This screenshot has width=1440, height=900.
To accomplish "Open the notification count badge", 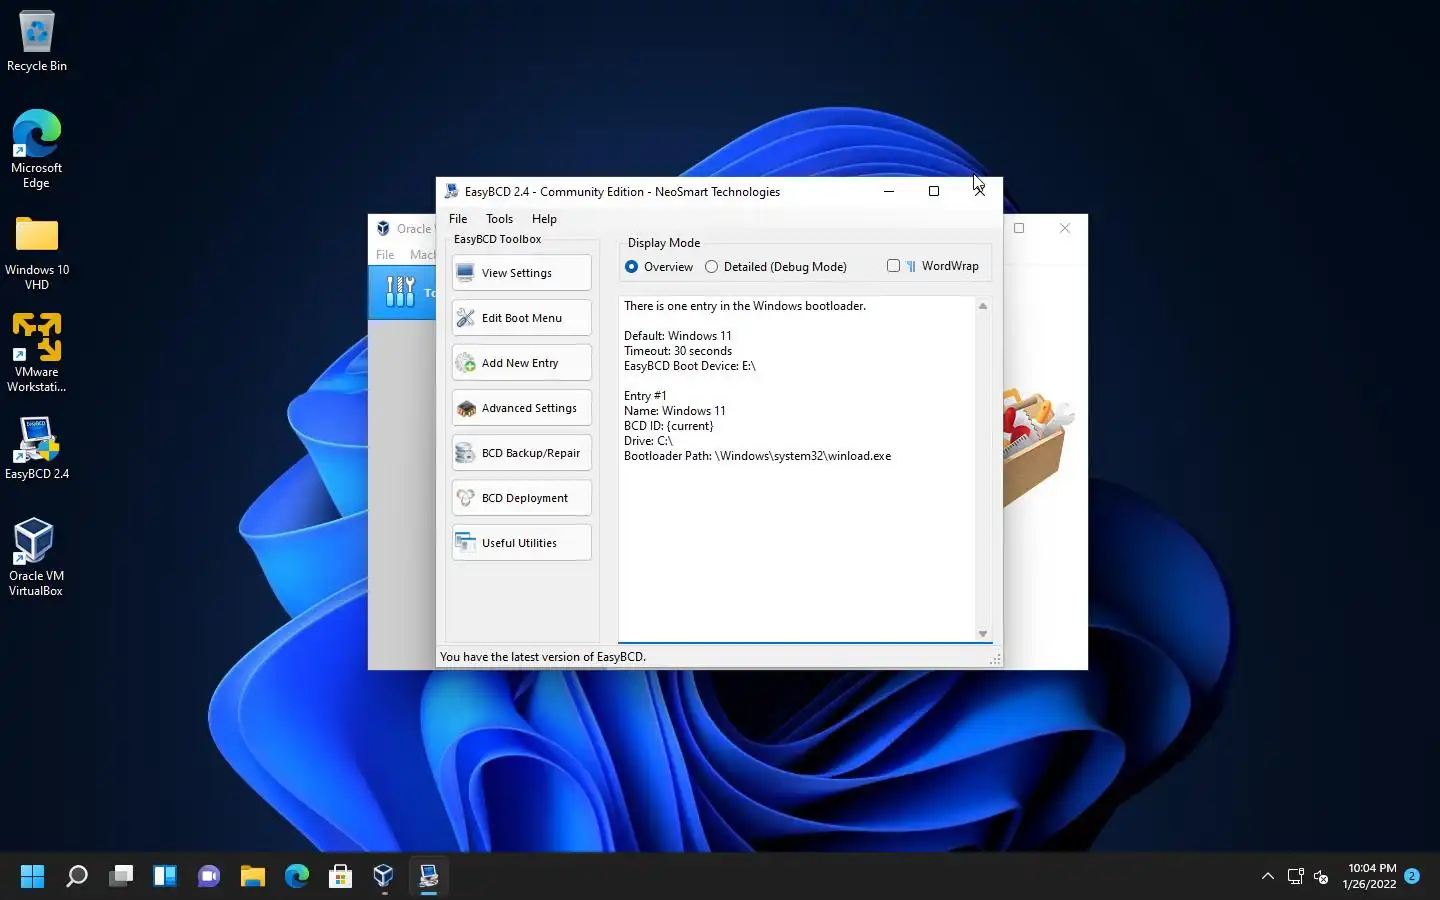I will coord(1412,876).
